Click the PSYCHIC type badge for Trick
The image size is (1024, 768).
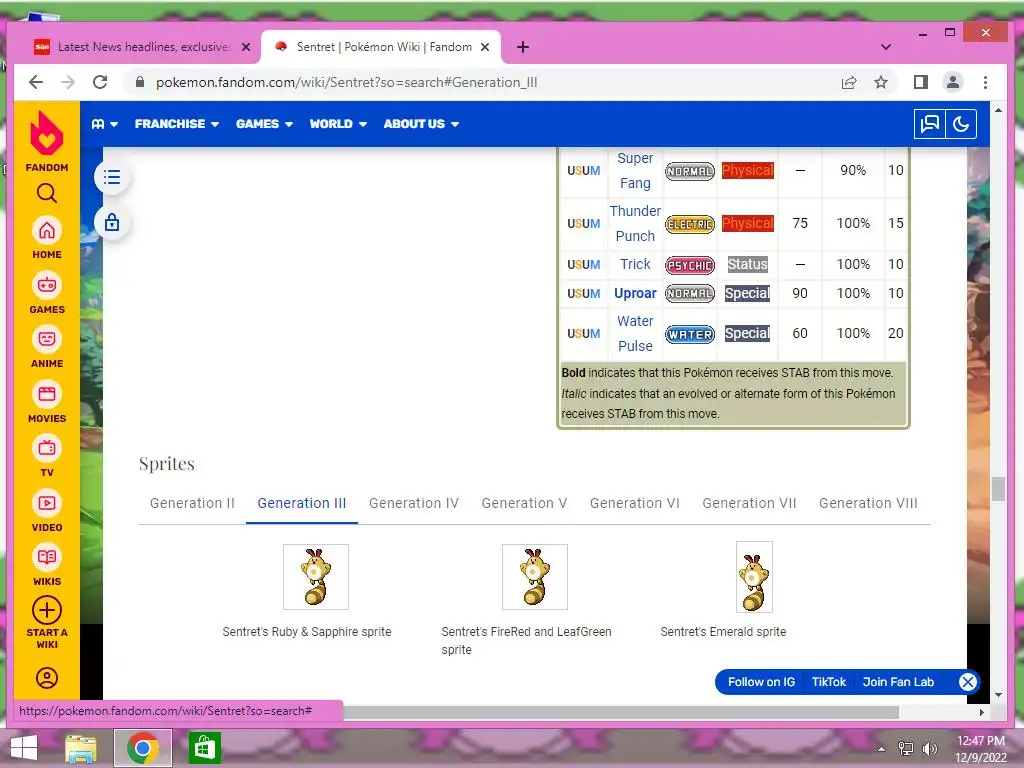[690, 265]
